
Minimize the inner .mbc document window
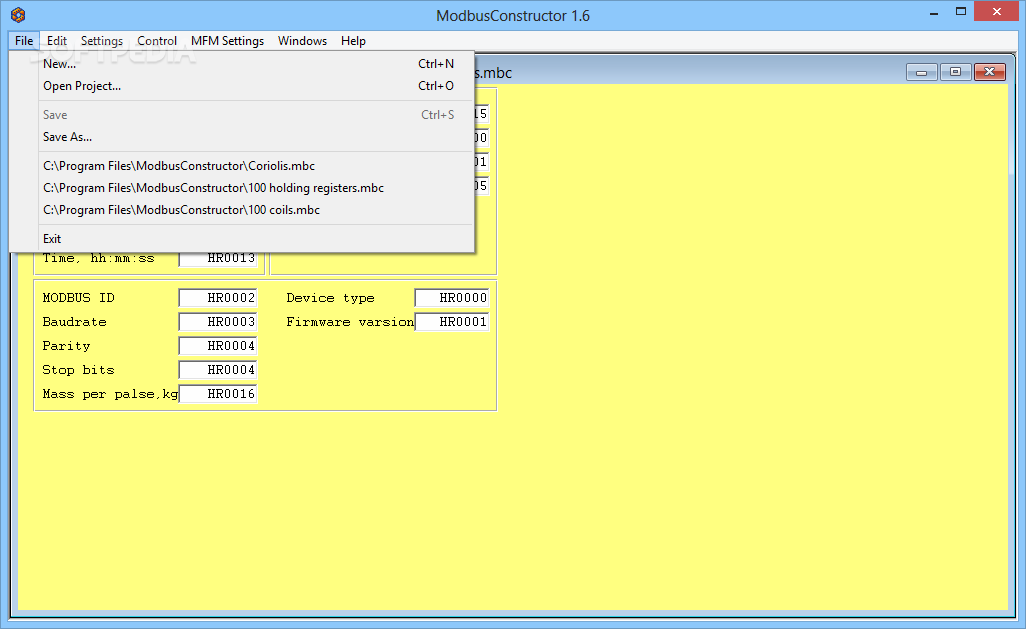click(x=921, y=72)
